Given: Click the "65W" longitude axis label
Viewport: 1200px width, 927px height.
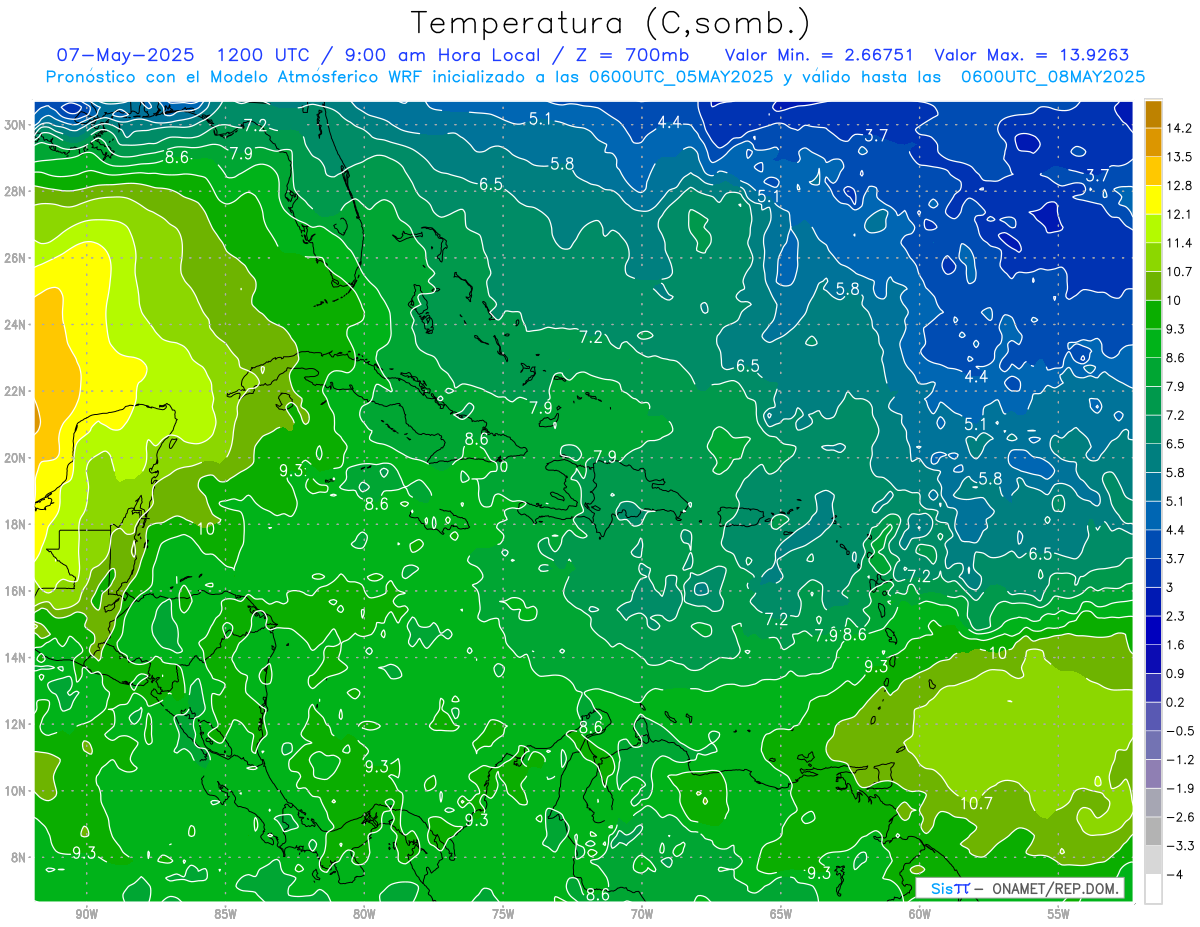Looking at the screenshot, I should [781, 914].
